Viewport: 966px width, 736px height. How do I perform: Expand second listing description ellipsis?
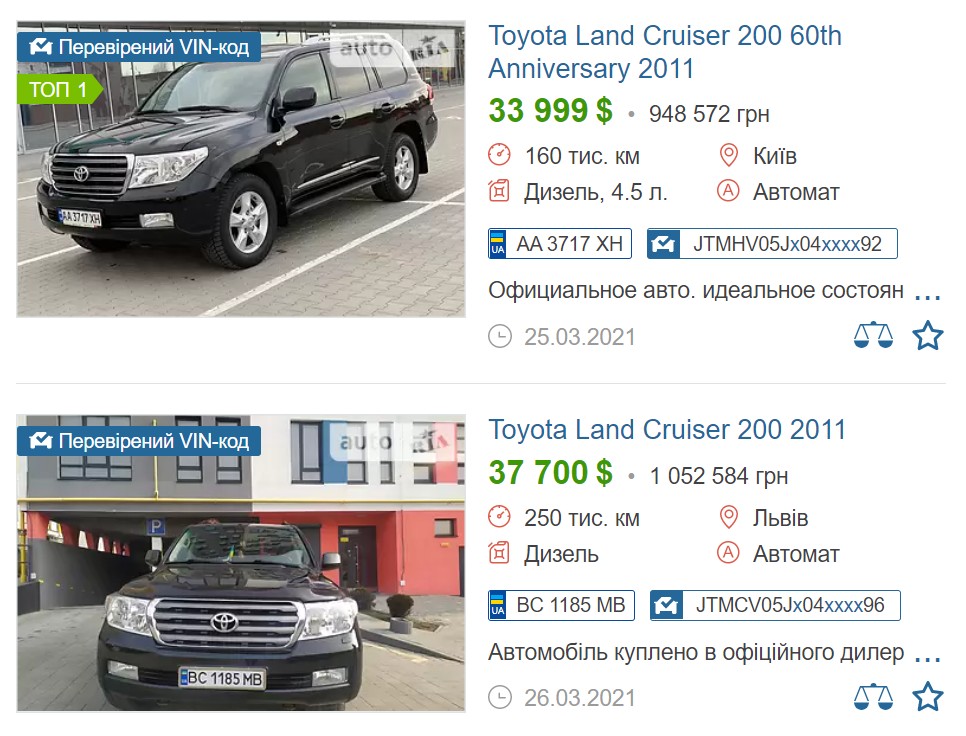pos(927,659)
